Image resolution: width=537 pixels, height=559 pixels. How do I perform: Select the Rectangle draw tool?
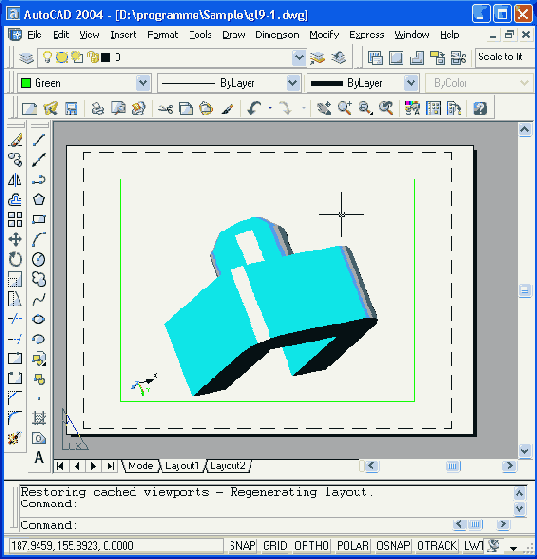point(39,219)
